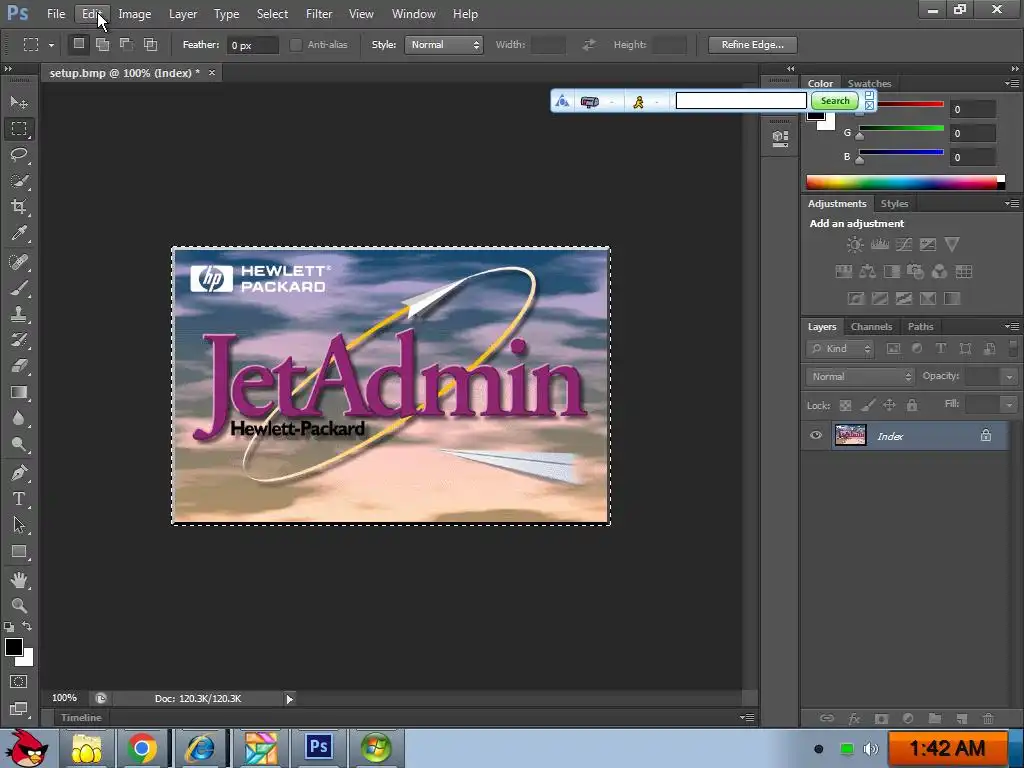Switch to the Swatches tab
The height and width of the screenshot is (768, 1024).
tap(869, 84)
